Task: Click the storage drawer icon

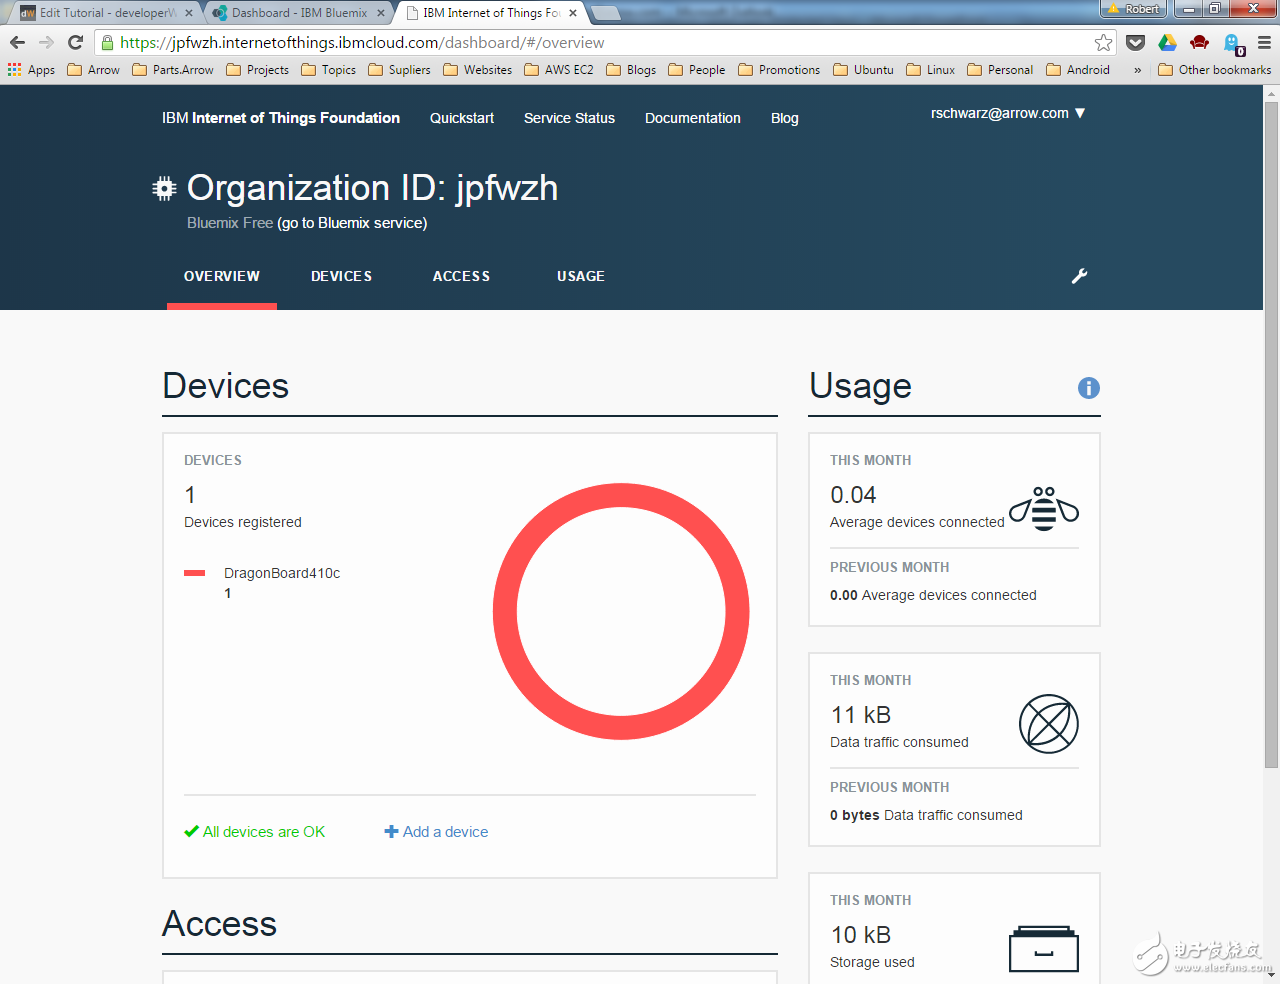Action: click(1043, 948)
